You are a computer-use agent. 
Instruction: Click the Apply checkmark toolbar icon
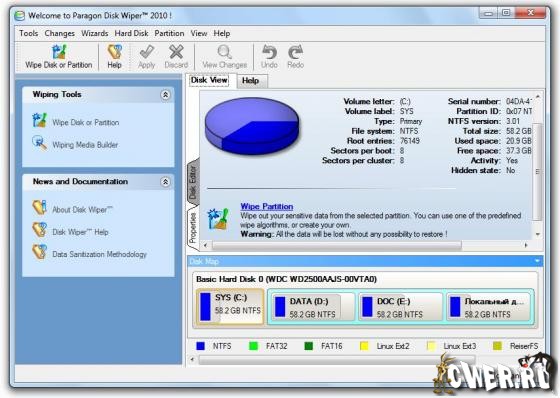click(x=146, y=52)
